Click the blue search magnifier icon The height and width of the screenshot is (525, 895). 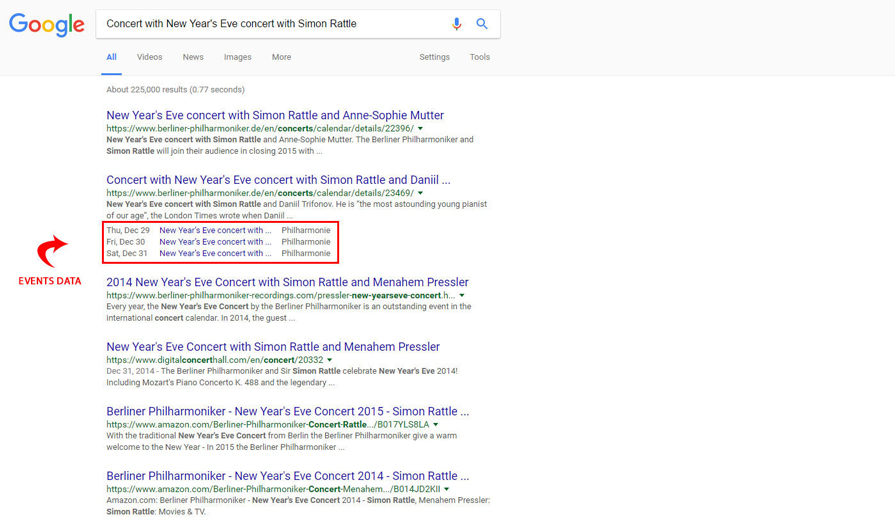click(x=482, y=24)
